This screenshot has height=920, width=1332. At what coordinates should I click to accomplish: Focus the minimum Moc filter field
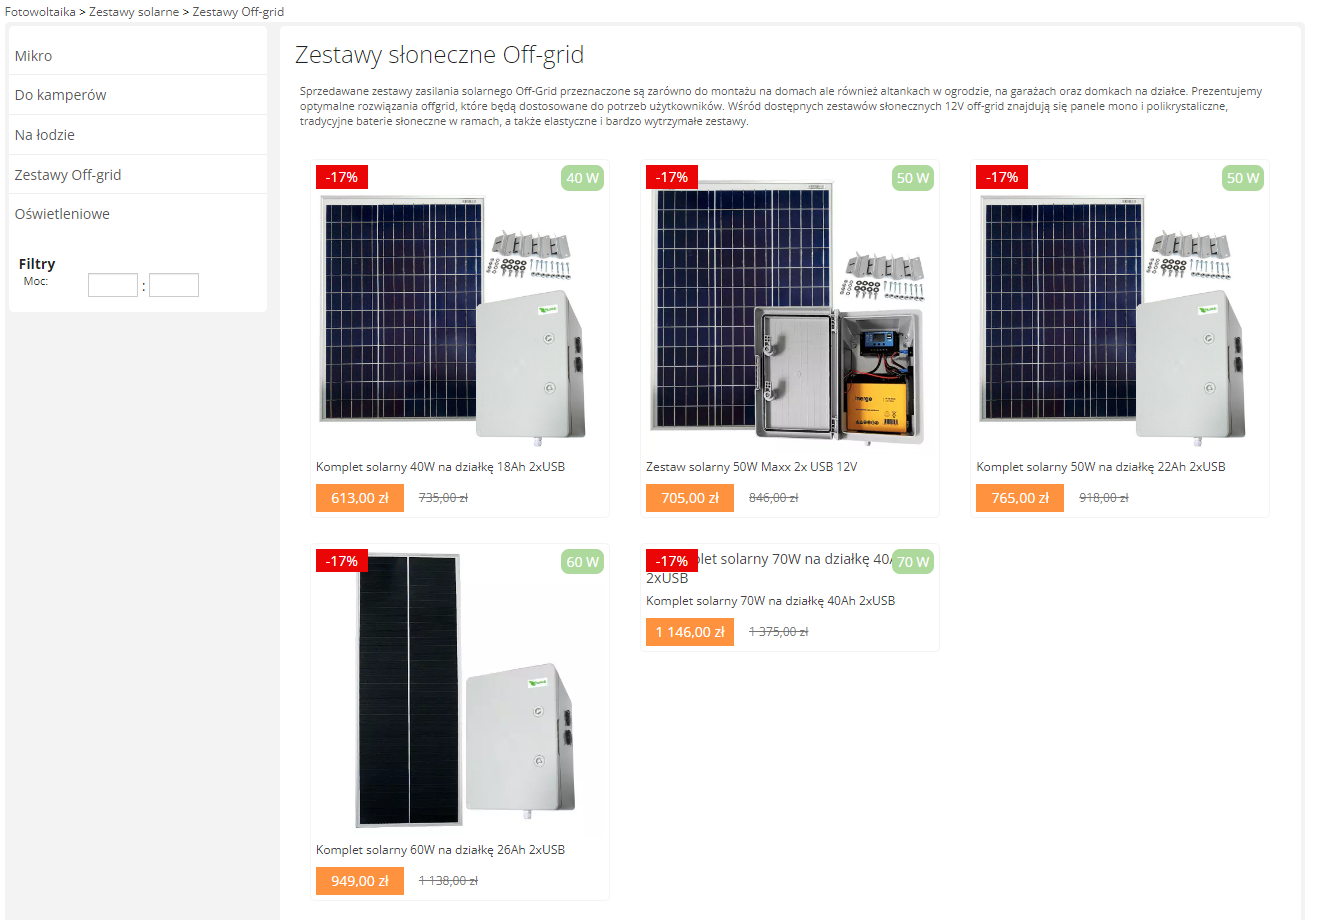pos(112,285)
